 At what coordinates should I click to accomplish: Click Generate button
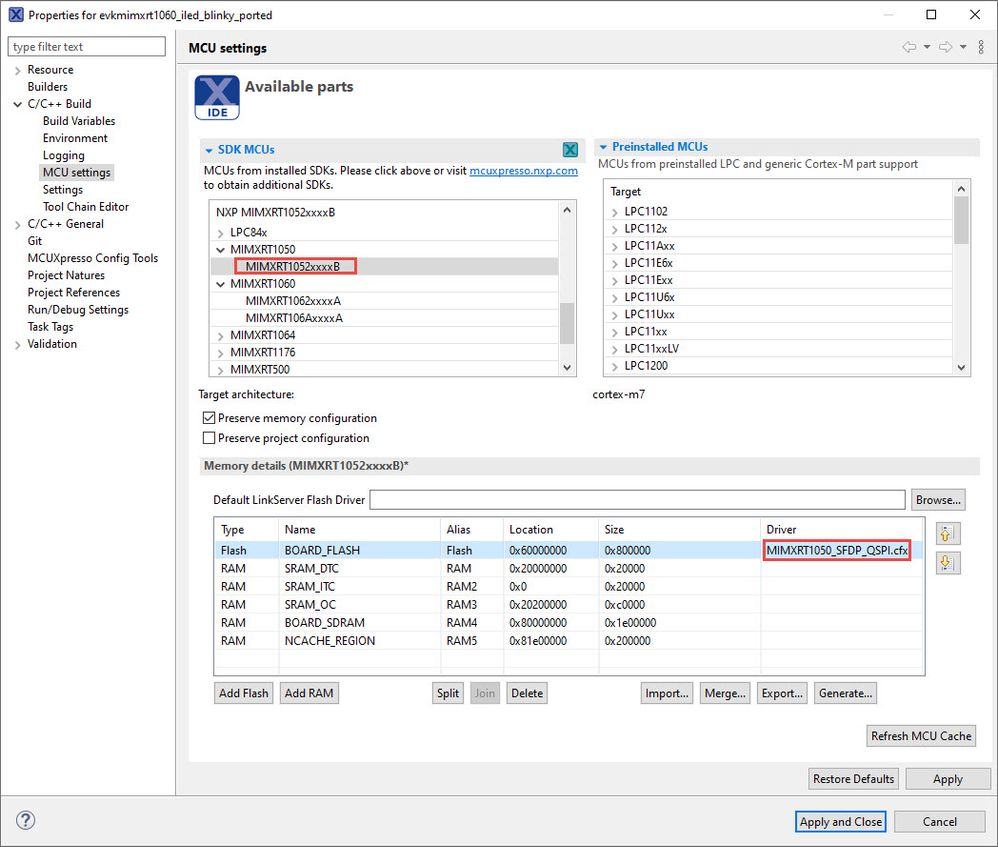(x=845, y=693)
